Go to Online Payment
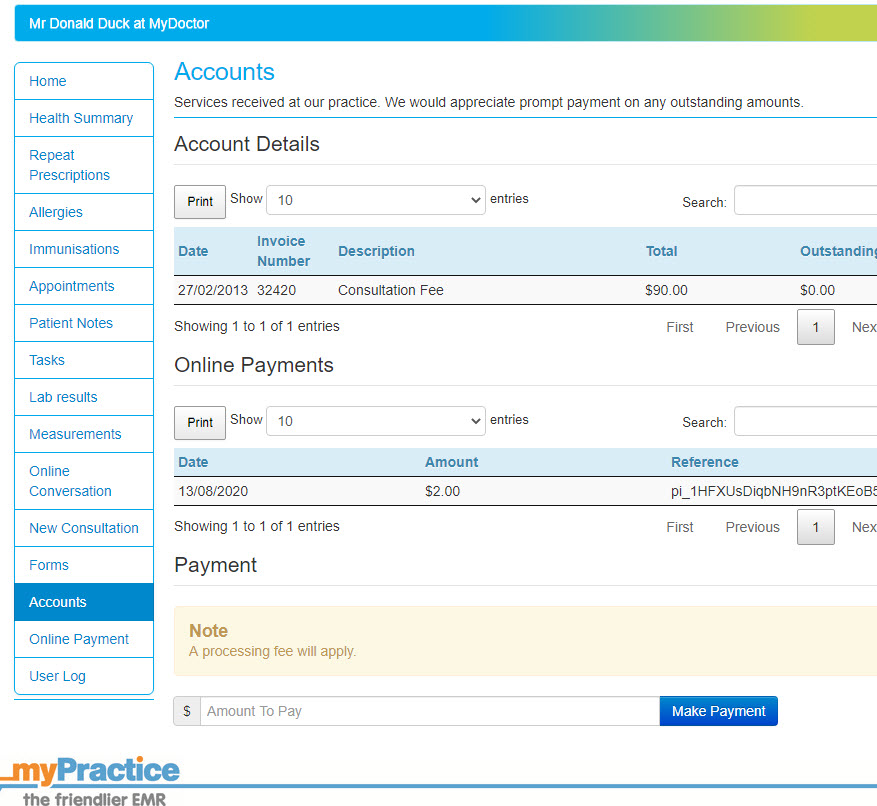Screen dimensions: 877x806 [x=84, y=639]
